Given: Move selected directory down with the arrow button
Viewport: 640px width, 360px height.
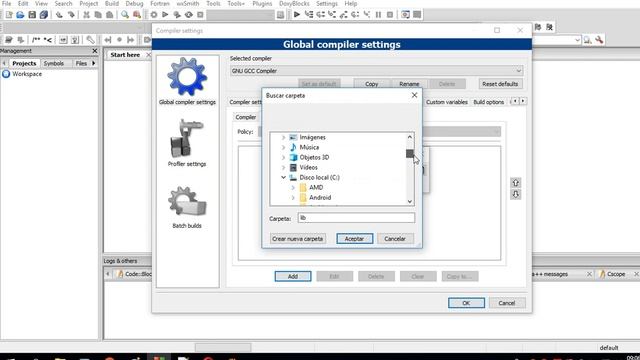Looking at the screenshot, I should (516, 194).
